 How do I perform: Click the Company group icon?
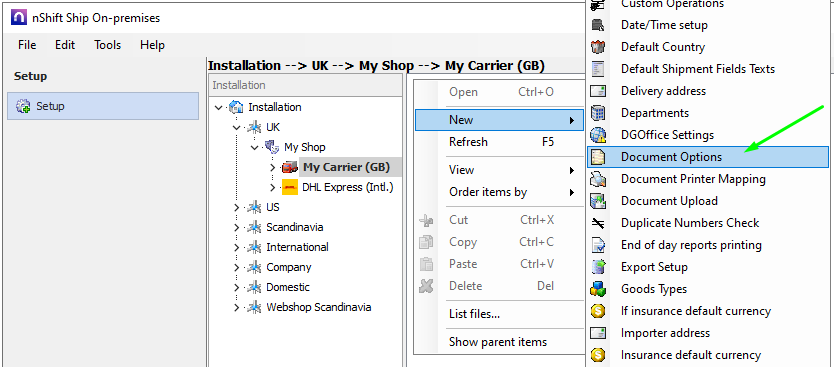tap(254, 267)
